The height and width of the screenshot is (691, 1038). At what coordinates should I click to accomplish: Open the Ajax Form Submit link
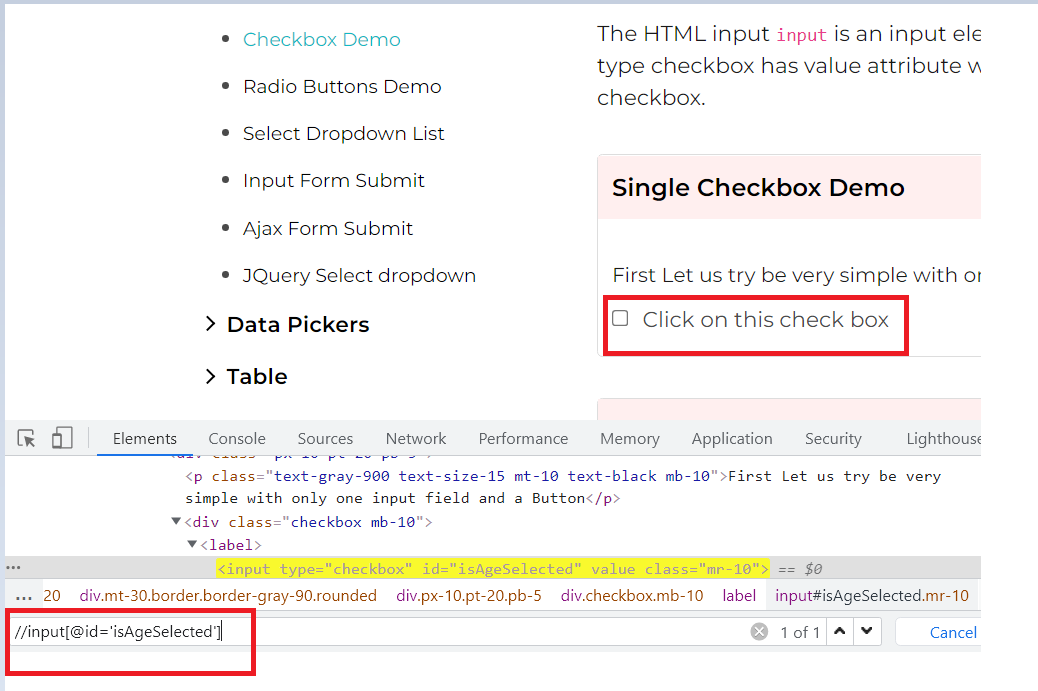click(328, 228)
